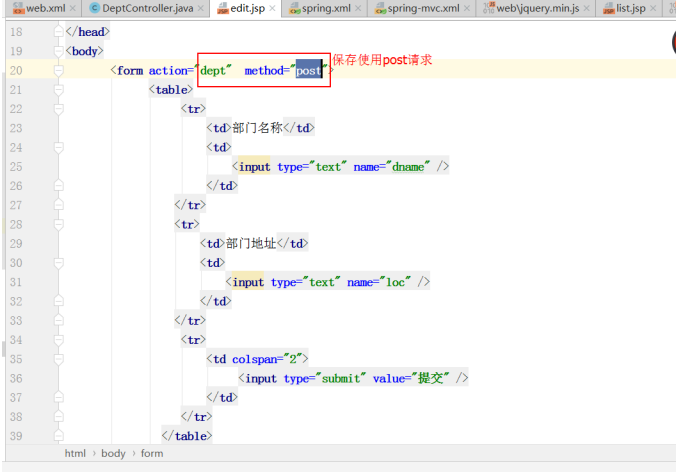Select body in the breadcrumb bar
Viewport: 676px width, 472px height.
tap(113, 453)
